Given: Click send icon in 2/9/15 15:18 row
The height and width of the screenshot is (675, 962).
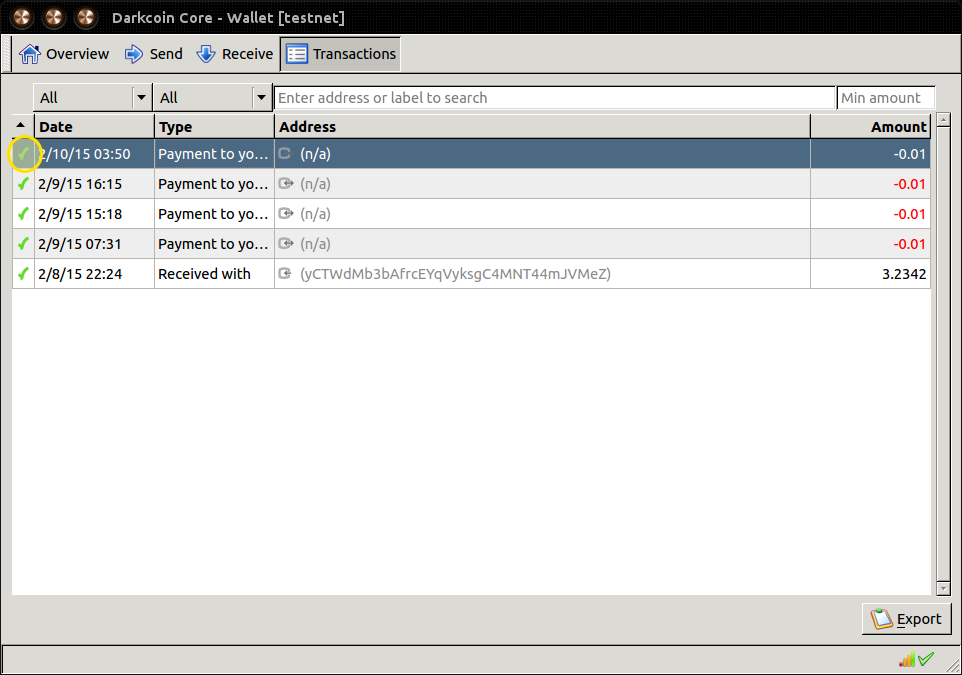Looking at the screenshot, I should pos(285,214).
